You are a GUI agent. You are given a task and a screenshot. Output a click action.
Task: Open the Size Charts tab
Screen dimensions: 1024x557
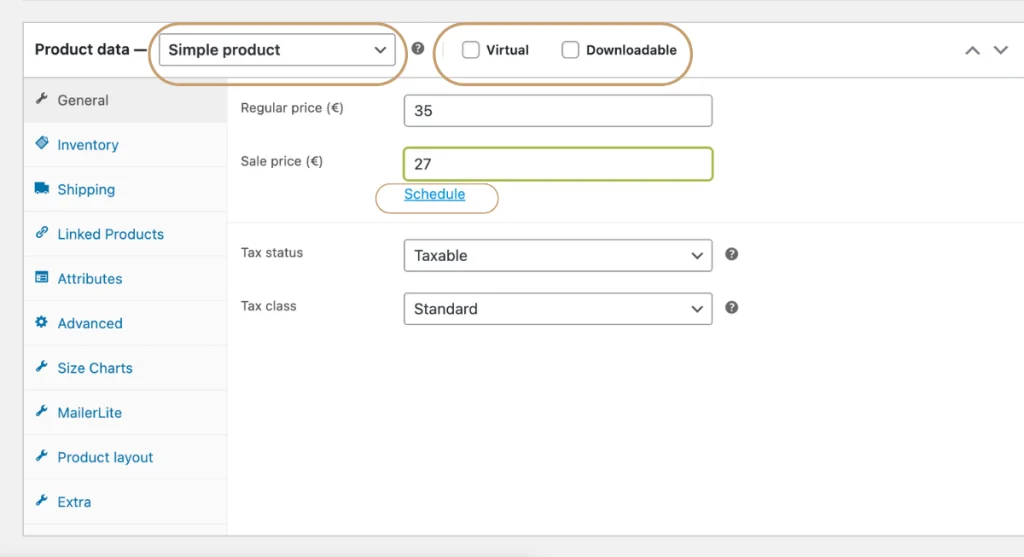tap(125, 368)
